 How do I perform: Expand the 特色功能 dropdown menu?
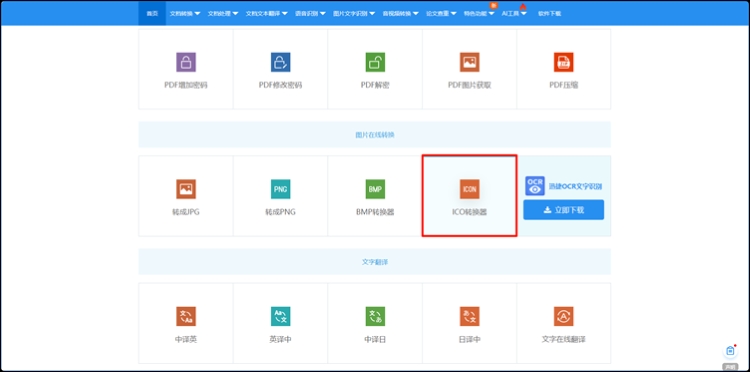(479, 13)
